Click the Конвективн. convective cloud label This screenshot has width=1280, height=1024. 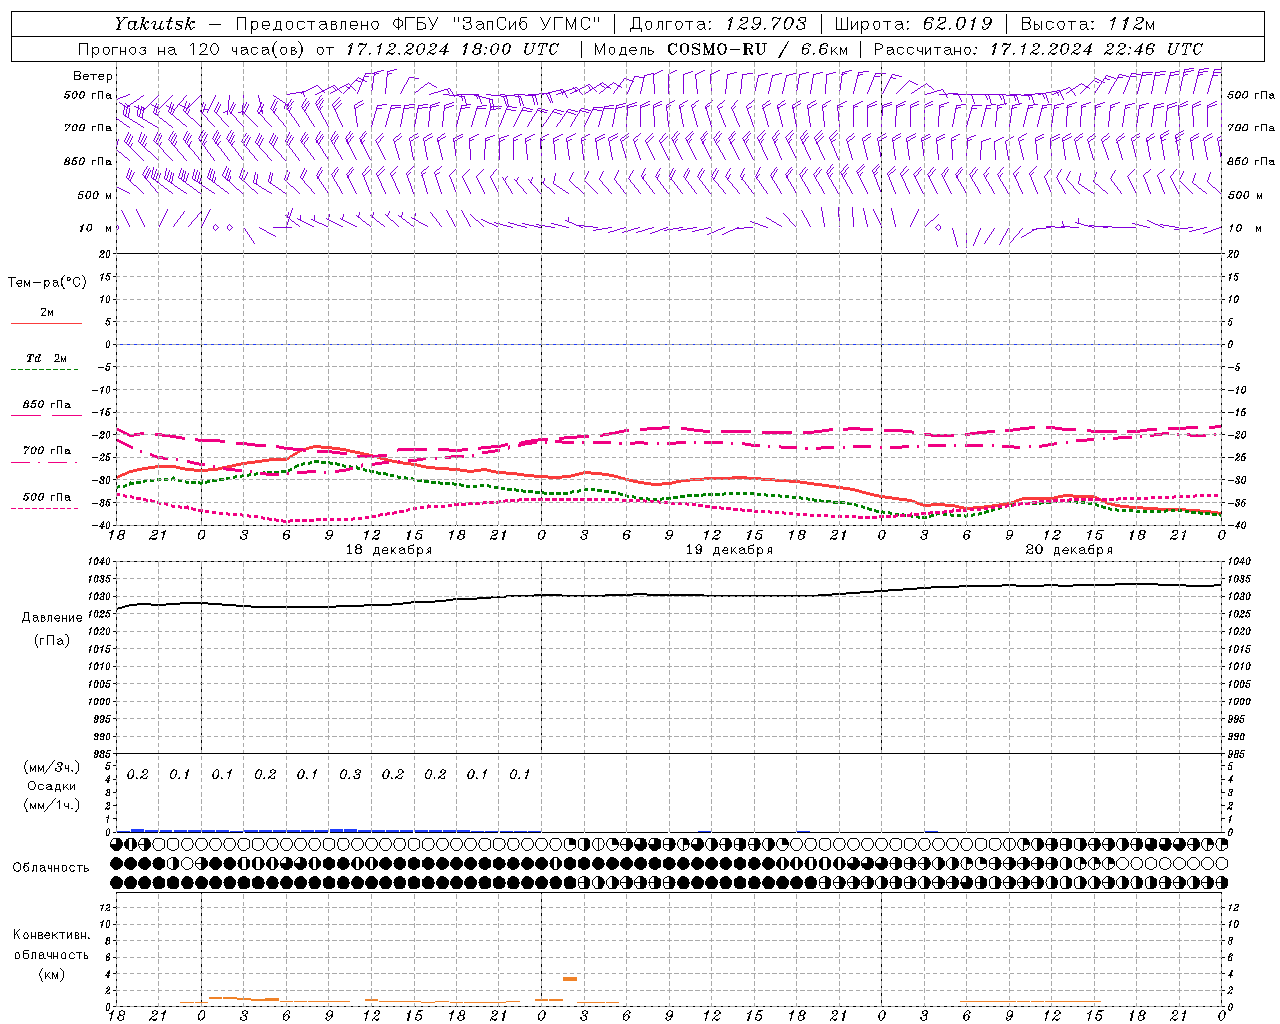click(52, 935)
